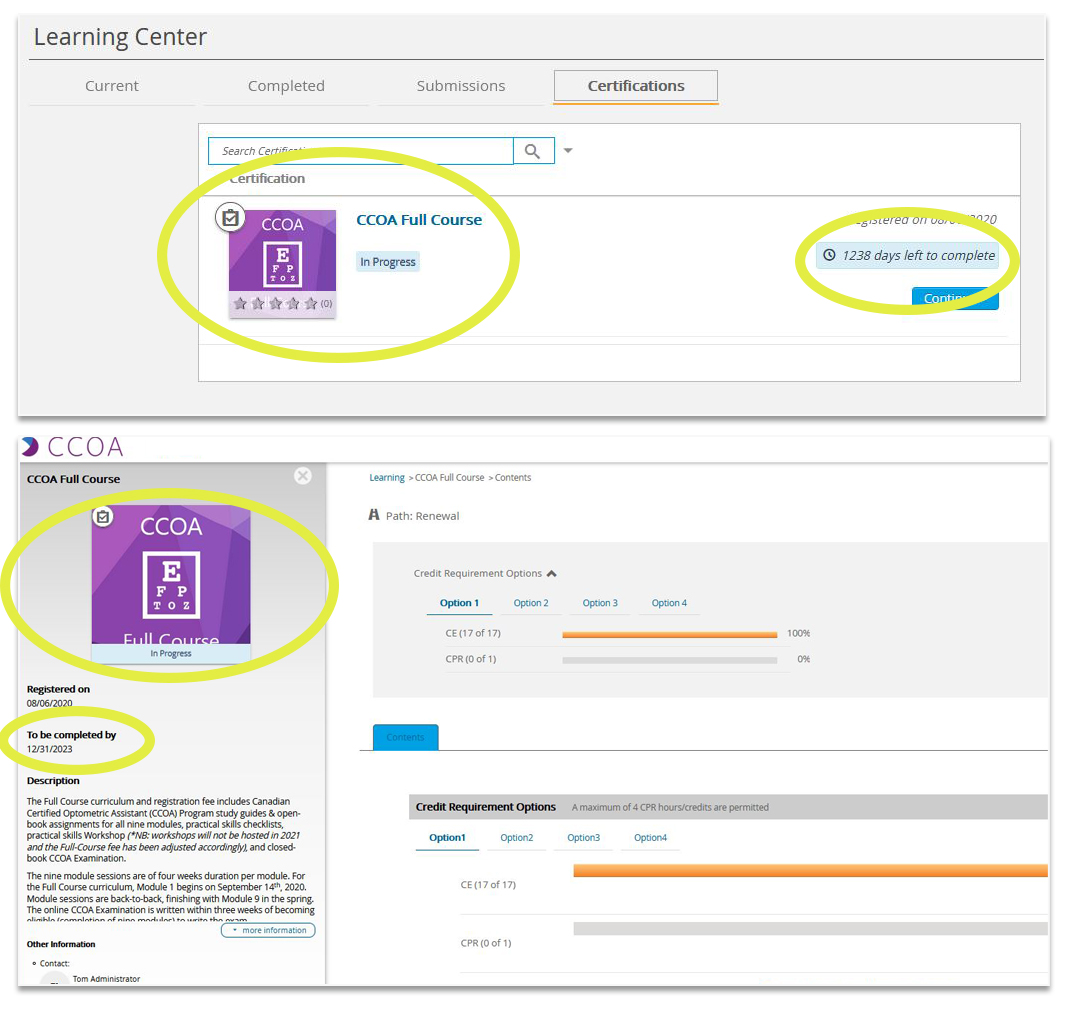Click the search magnifier icon
The image size is (1077, 1017).
(x=533, y=151)
